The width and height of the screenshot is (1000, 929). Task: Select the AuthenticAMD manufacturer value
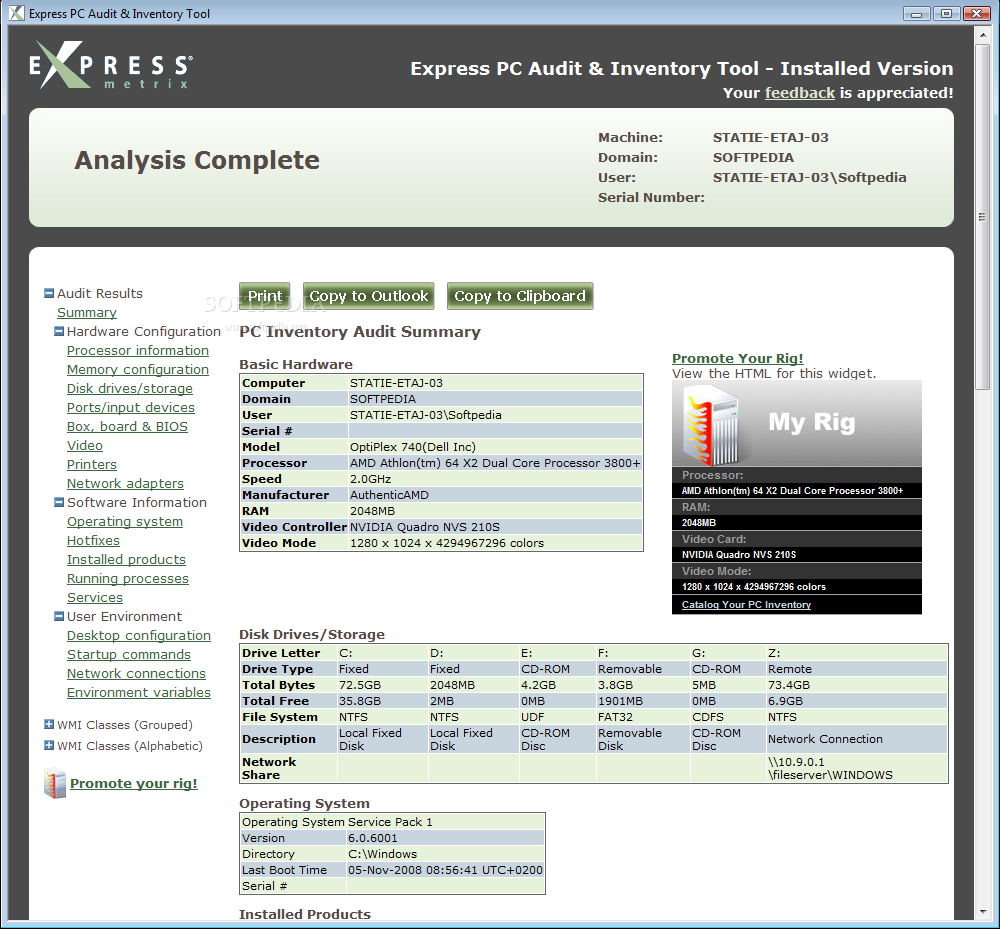(495, 495)
